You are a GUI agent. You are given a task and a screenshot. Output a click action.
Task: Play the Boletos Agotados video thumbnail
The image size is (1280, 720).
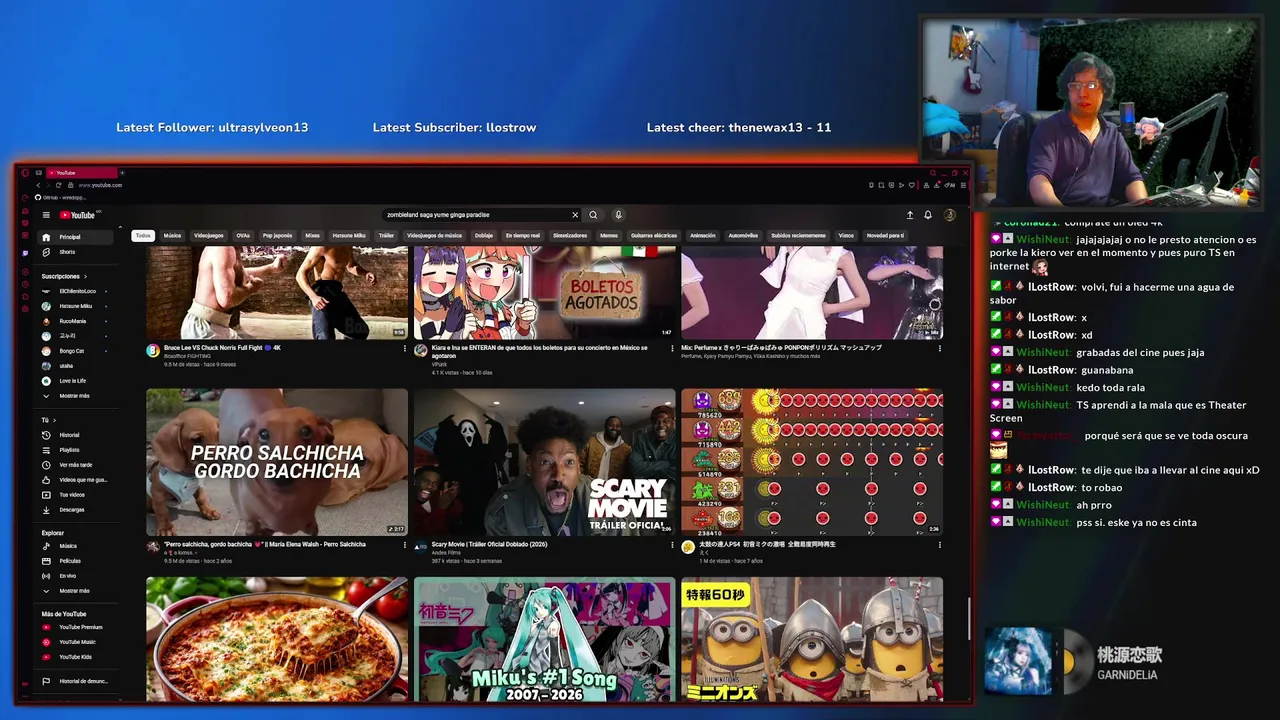pyautogui.click(x=544, y=292)
